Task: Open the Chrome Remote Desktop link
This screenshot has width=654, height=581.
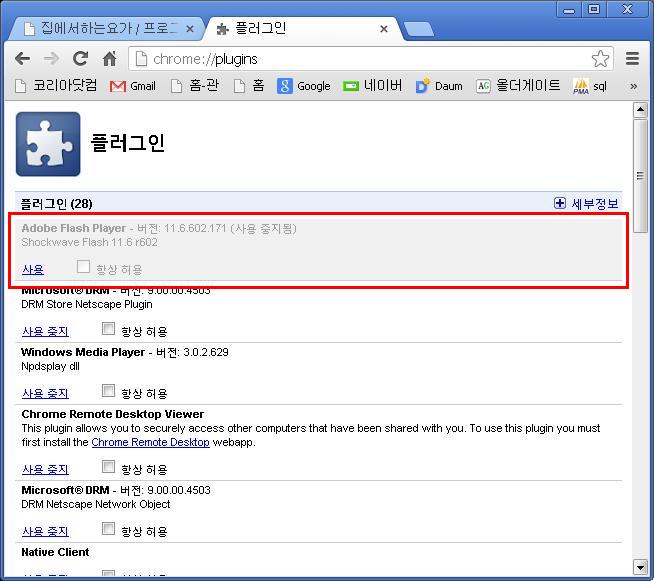Action: 151,442
